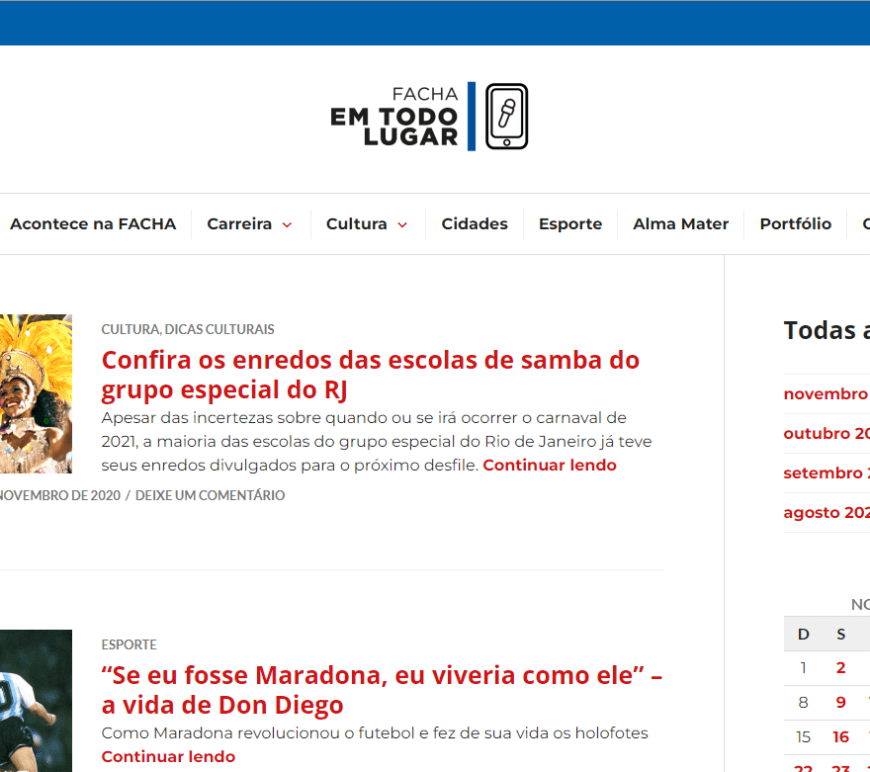Go to the Cidades section
The width and height of the screenshot is (870, 772).
click(474, 224)
